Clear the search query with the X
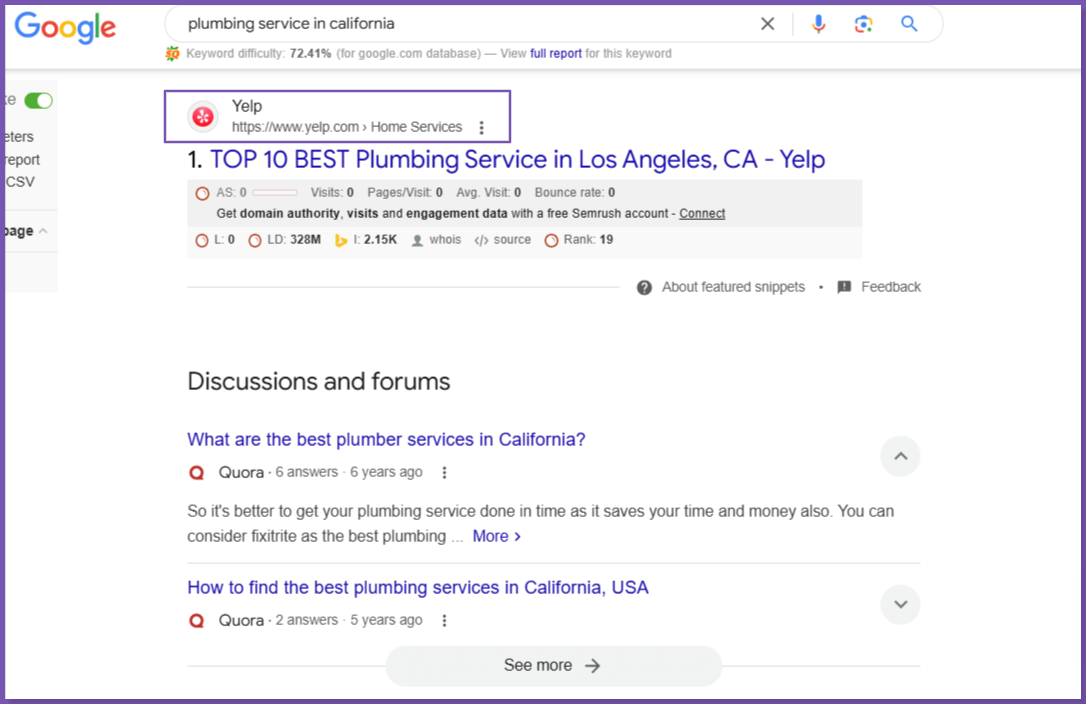The width and height of the screenshot is (1086, 704). tap(767, 23)
